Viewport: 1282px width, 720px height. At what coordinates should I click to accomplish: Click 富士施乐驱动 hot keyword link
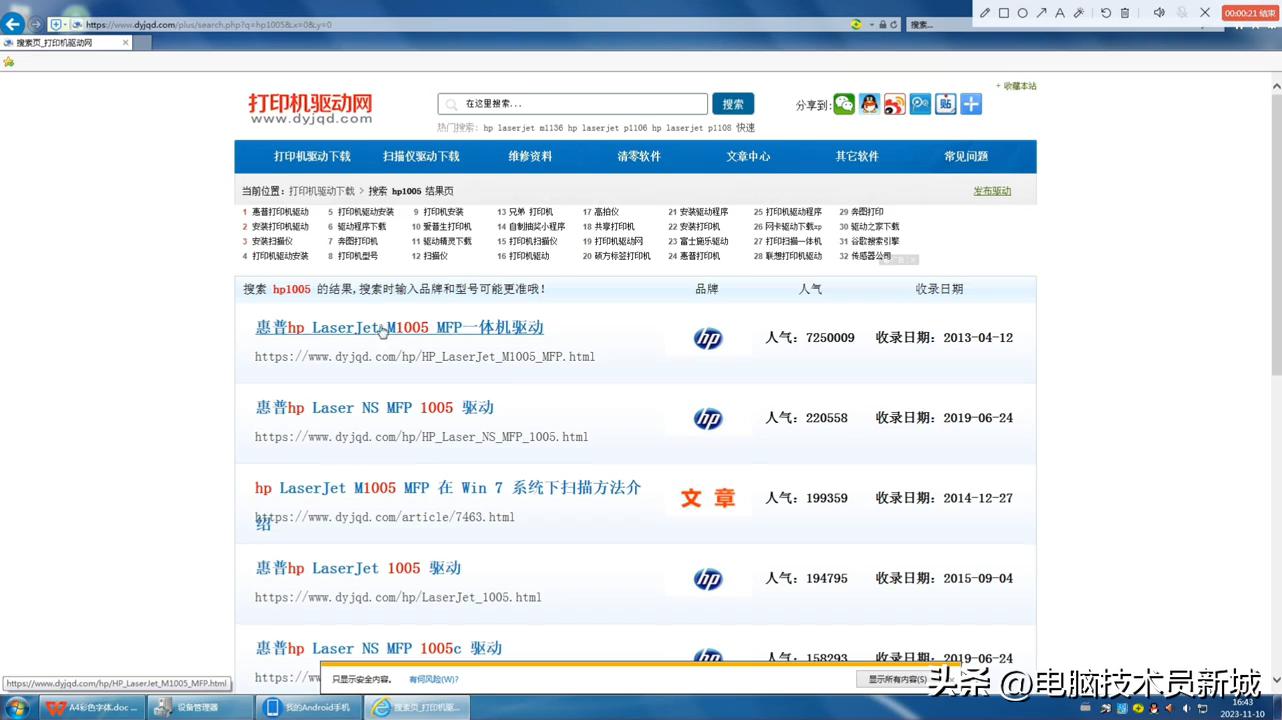coord(704,241)
